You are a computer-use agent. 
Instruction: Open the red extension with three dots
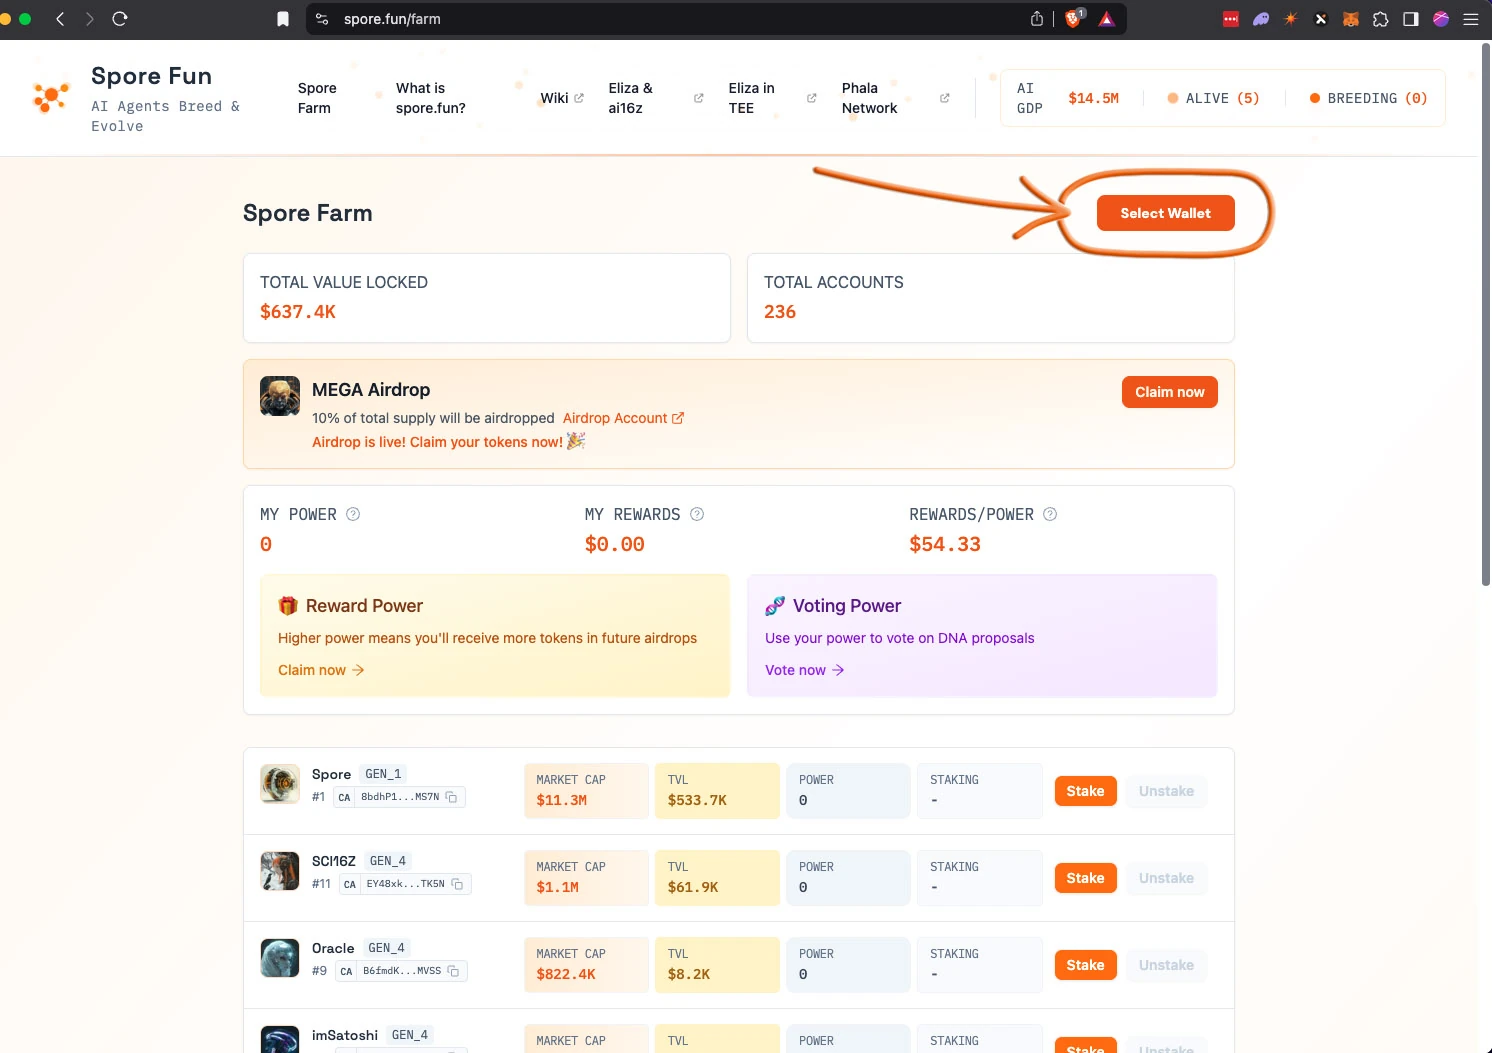pos(1231,19)
